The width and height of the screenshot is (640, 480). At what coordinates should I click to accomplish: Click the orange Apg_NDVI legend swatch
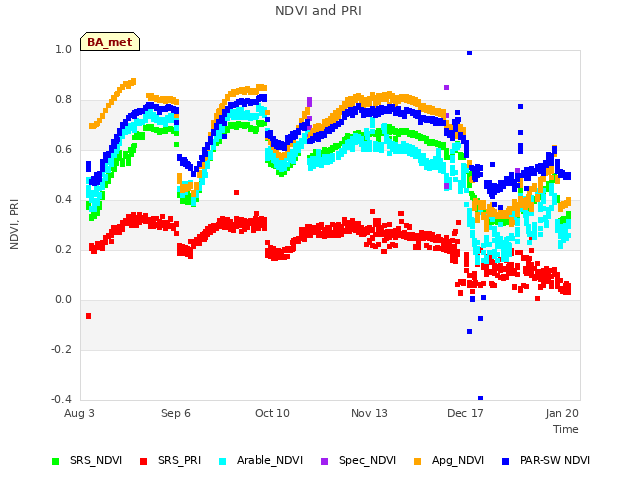(417, 461)
